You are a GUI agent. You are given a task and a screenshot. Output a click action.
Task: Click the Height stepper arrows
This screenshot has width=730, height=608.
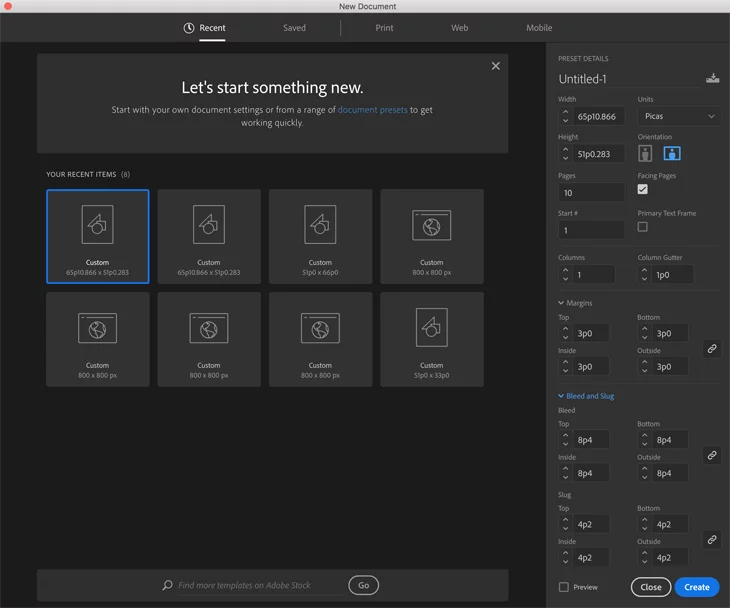[565, 154]
